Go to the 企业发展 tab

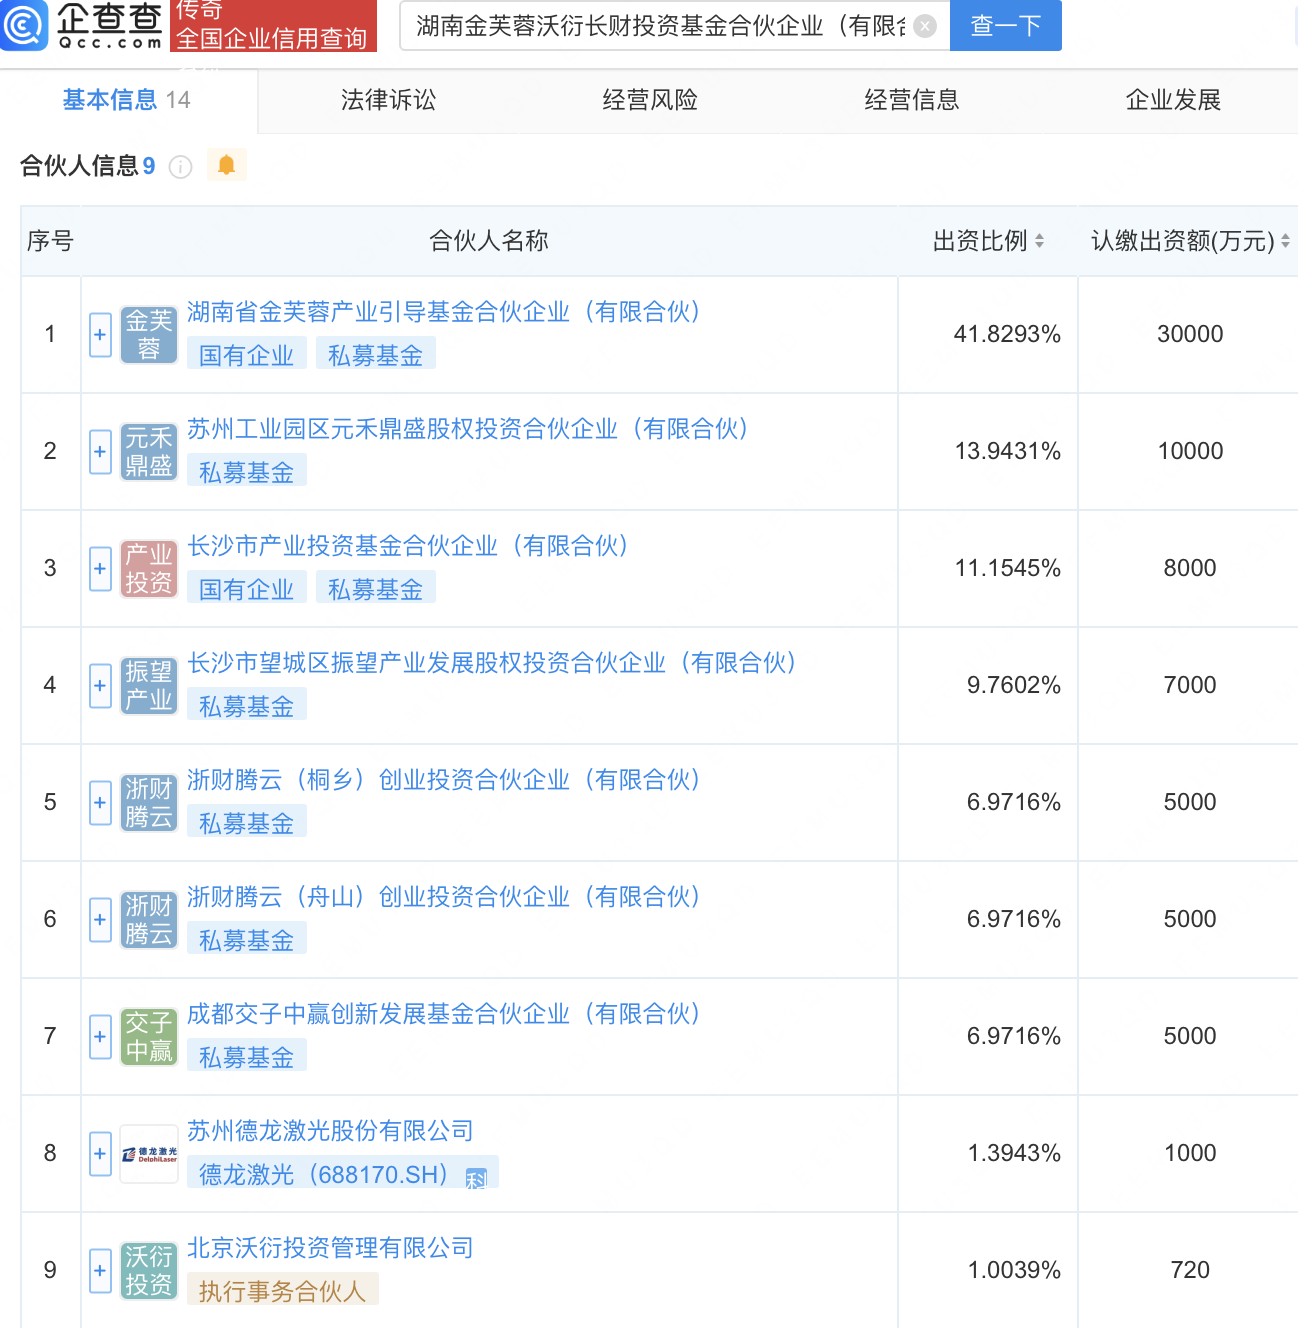point(1173,100)
